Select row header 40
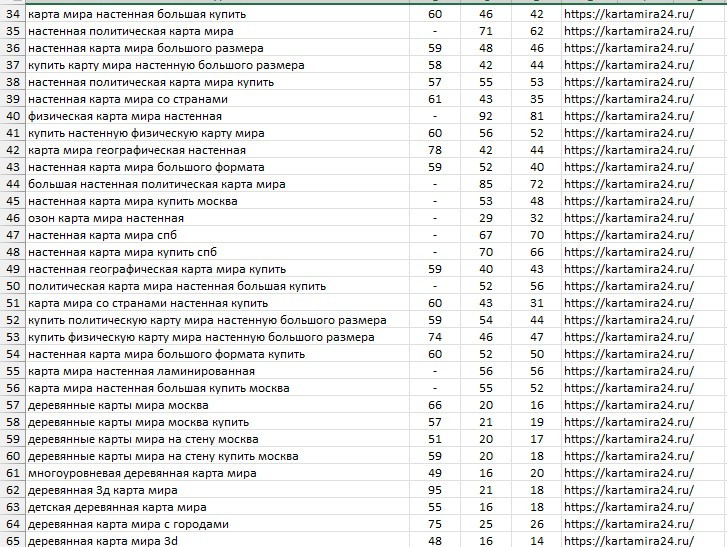 (x=13, y=116)
